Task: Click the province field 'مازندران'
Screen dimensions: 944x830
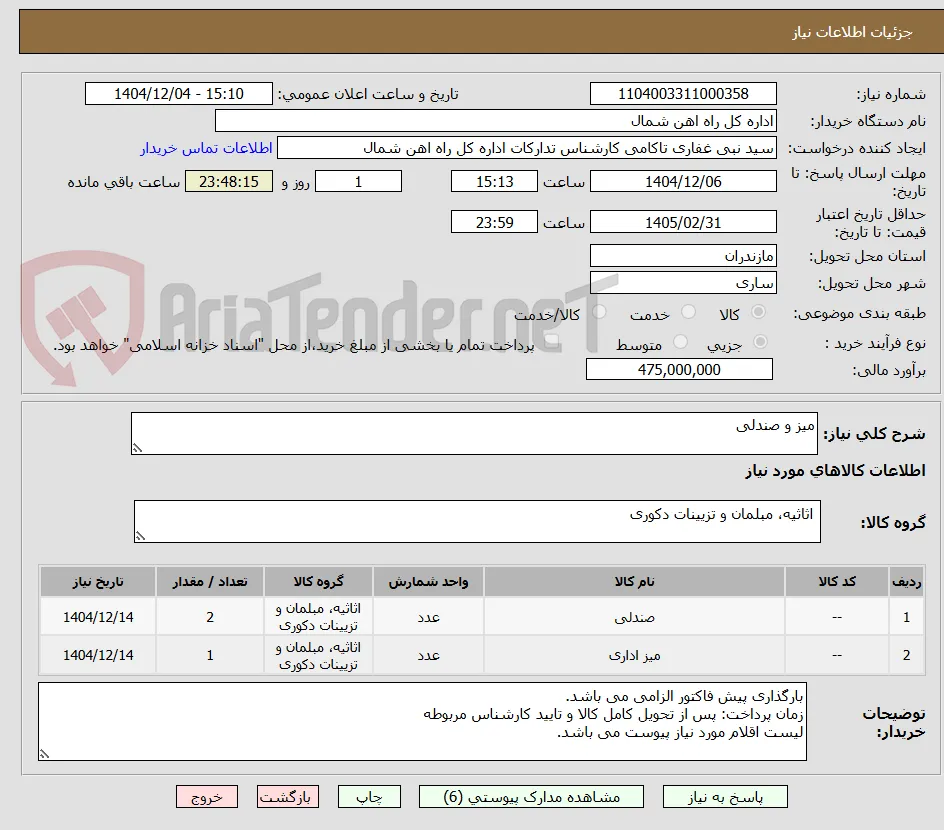Action: coord(683,256)
